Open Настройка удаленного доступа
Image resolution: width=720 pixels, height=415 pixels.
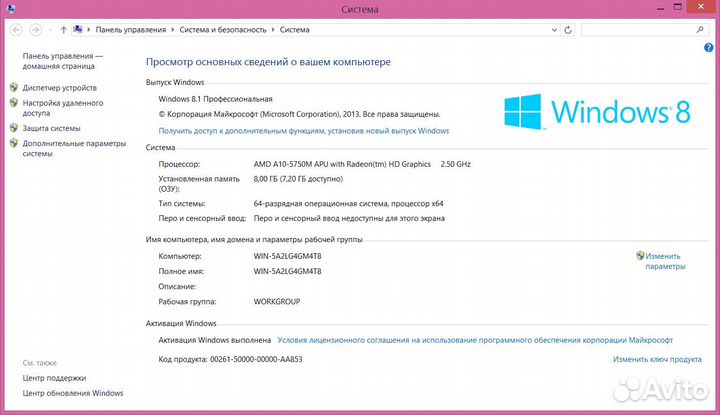coord(63,108)
